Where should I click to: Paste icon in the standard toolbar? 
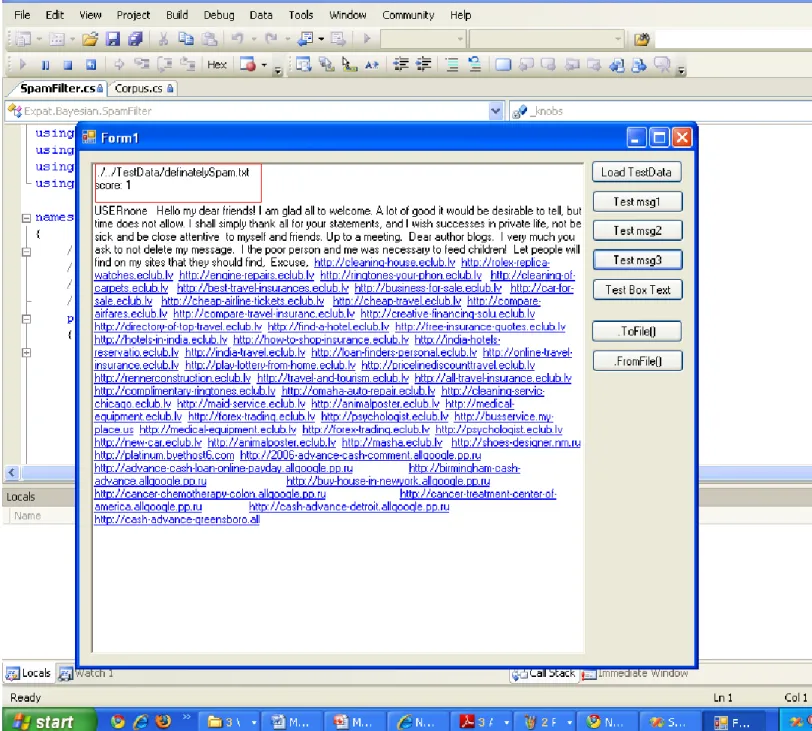pos(209,39)
